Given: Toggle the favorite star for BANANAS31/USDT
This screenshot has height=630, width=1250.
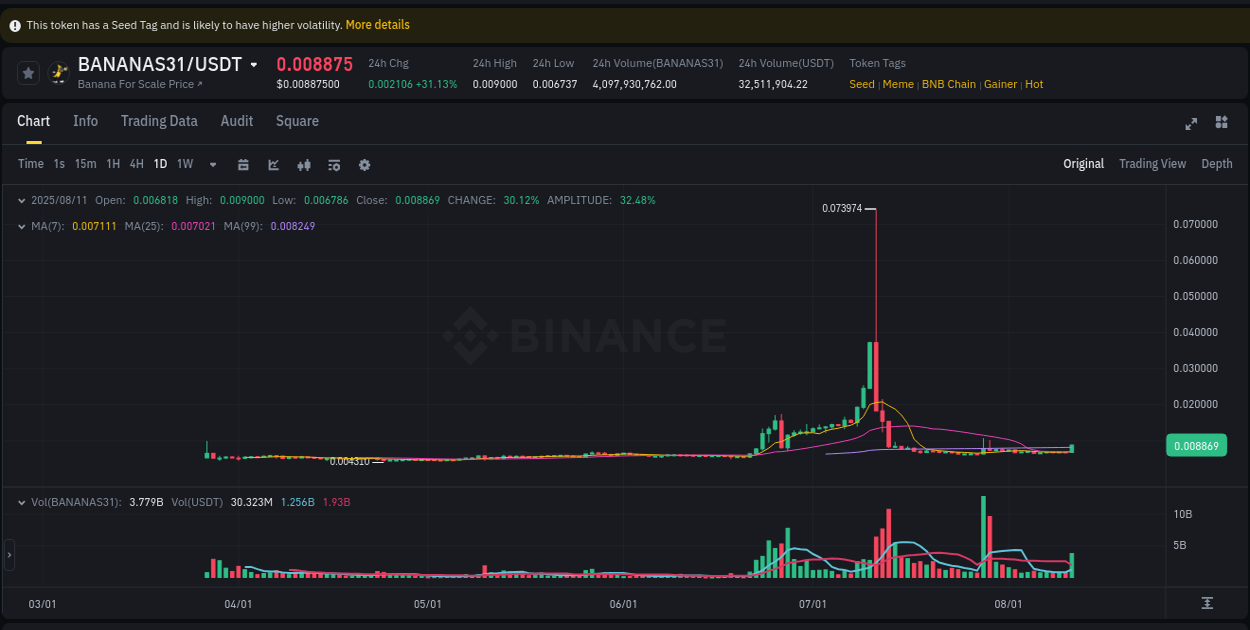Looking at the screenshot, I should pyautogui.click(x=27, y=72).
